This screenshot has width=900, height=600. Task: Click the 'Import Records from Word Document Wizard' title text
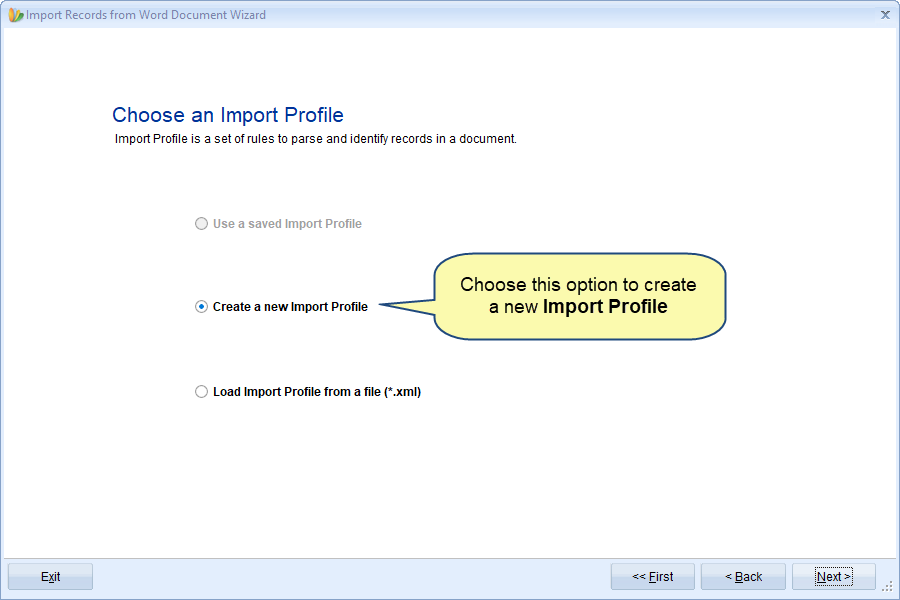click(146, 15)
